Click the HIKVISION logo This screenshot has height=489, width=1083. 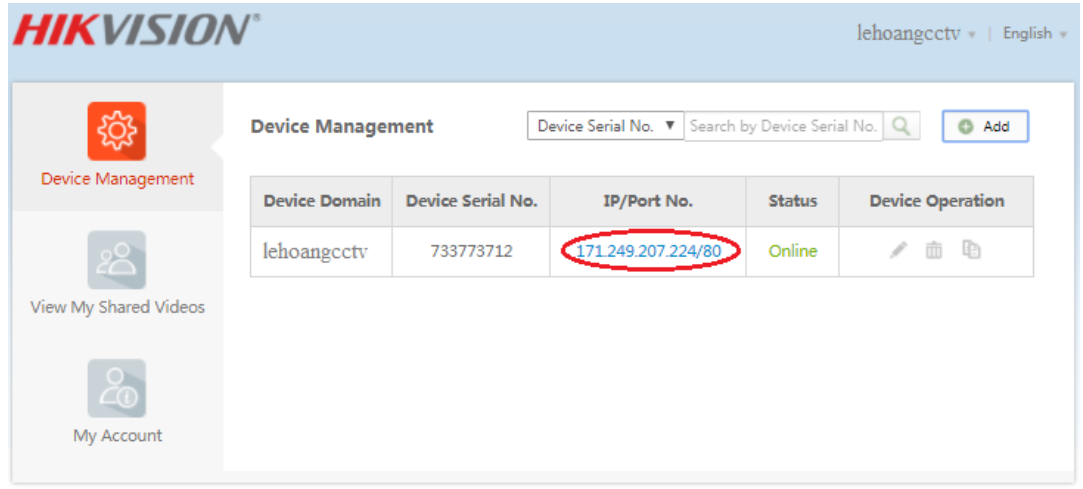pos(137,31)
